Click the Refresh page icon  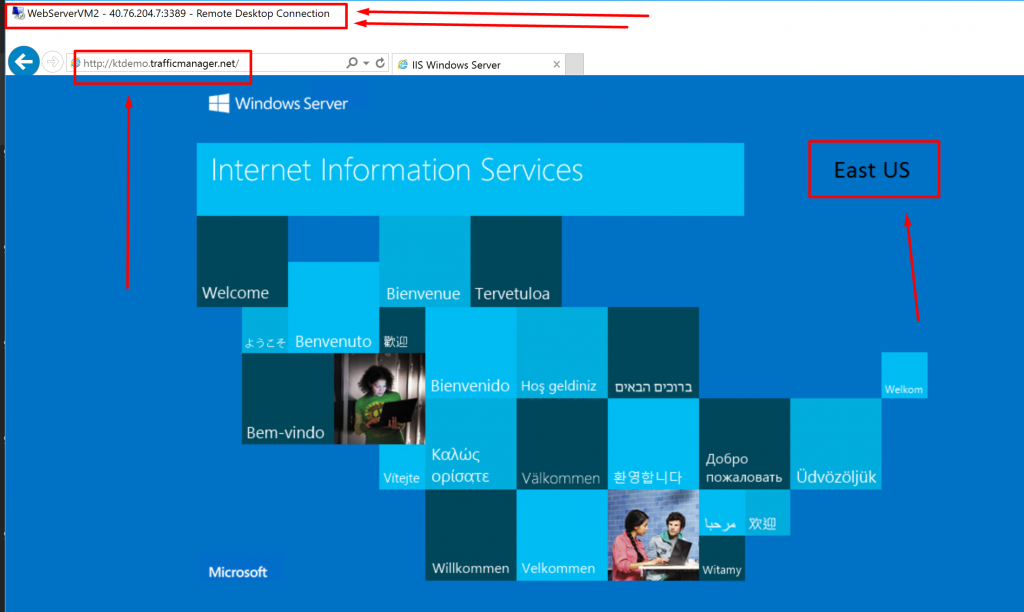(x=380, y=63)
